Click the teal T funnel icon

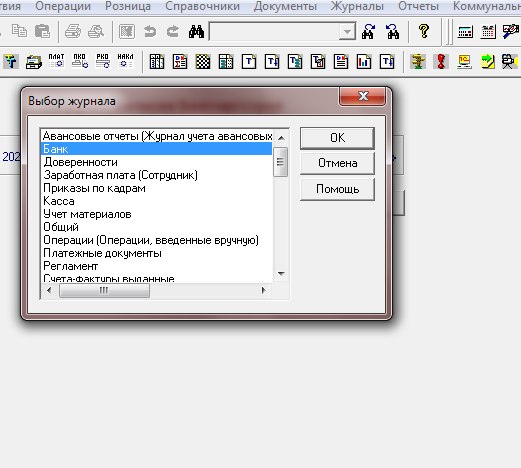11,62
